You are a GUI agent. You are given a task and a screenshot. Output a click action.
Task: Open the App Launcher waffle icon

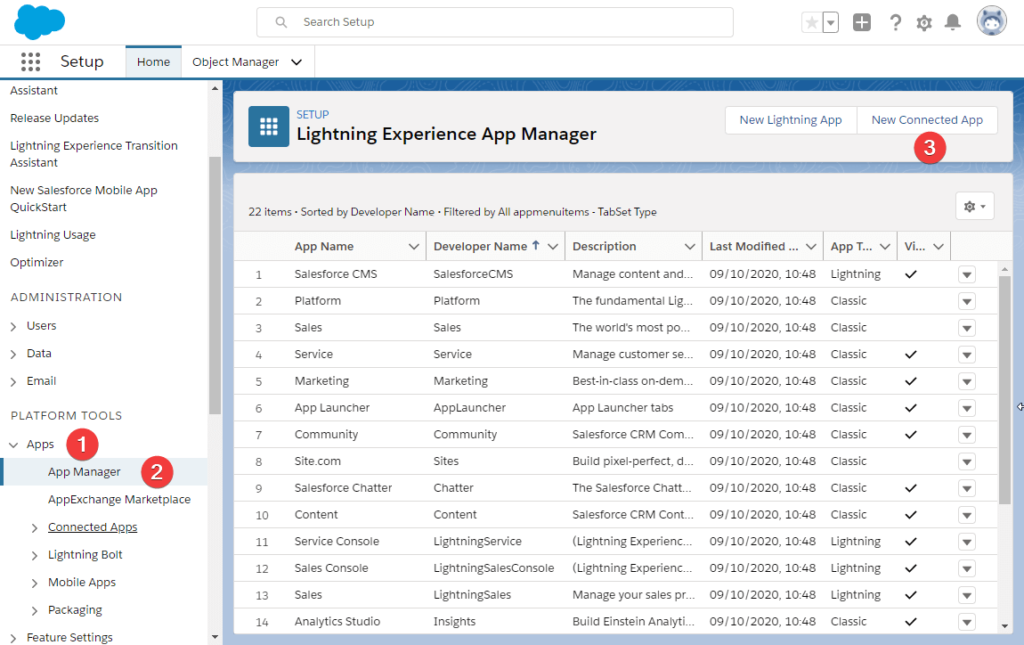pos(30,61)
